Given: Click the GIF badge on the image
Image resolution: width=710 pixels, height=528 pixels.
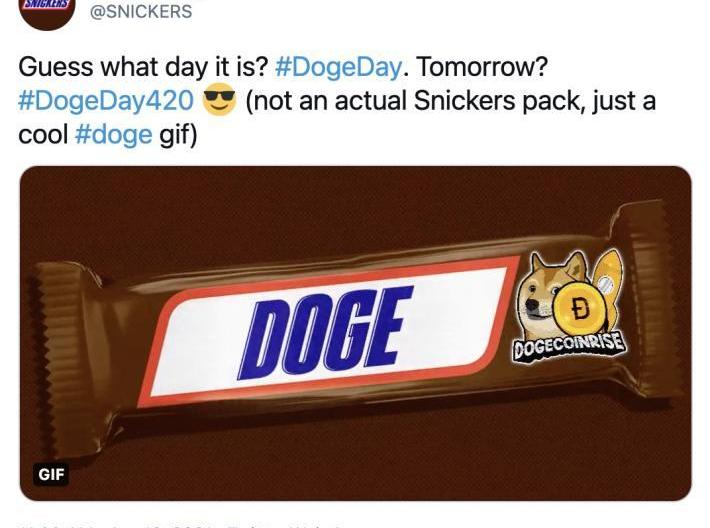Looking at the screenshot, I should tap(51, 475).
